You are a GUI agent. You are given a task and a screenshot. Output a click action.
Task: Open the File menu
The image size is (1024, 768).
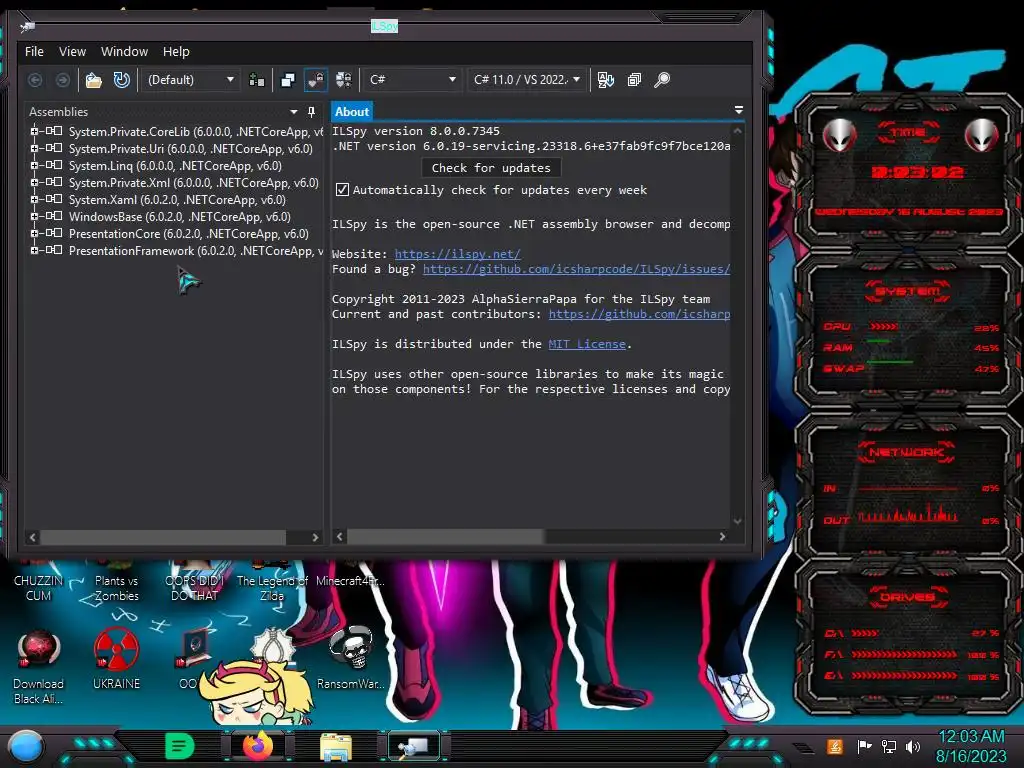35,52
